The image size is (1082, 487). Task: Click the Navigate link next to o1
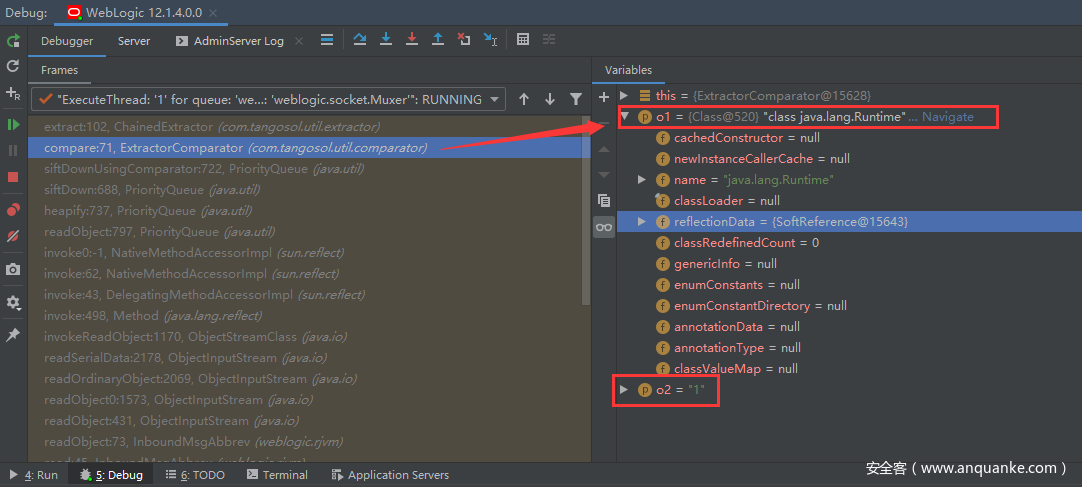click(x=947, y=117)
